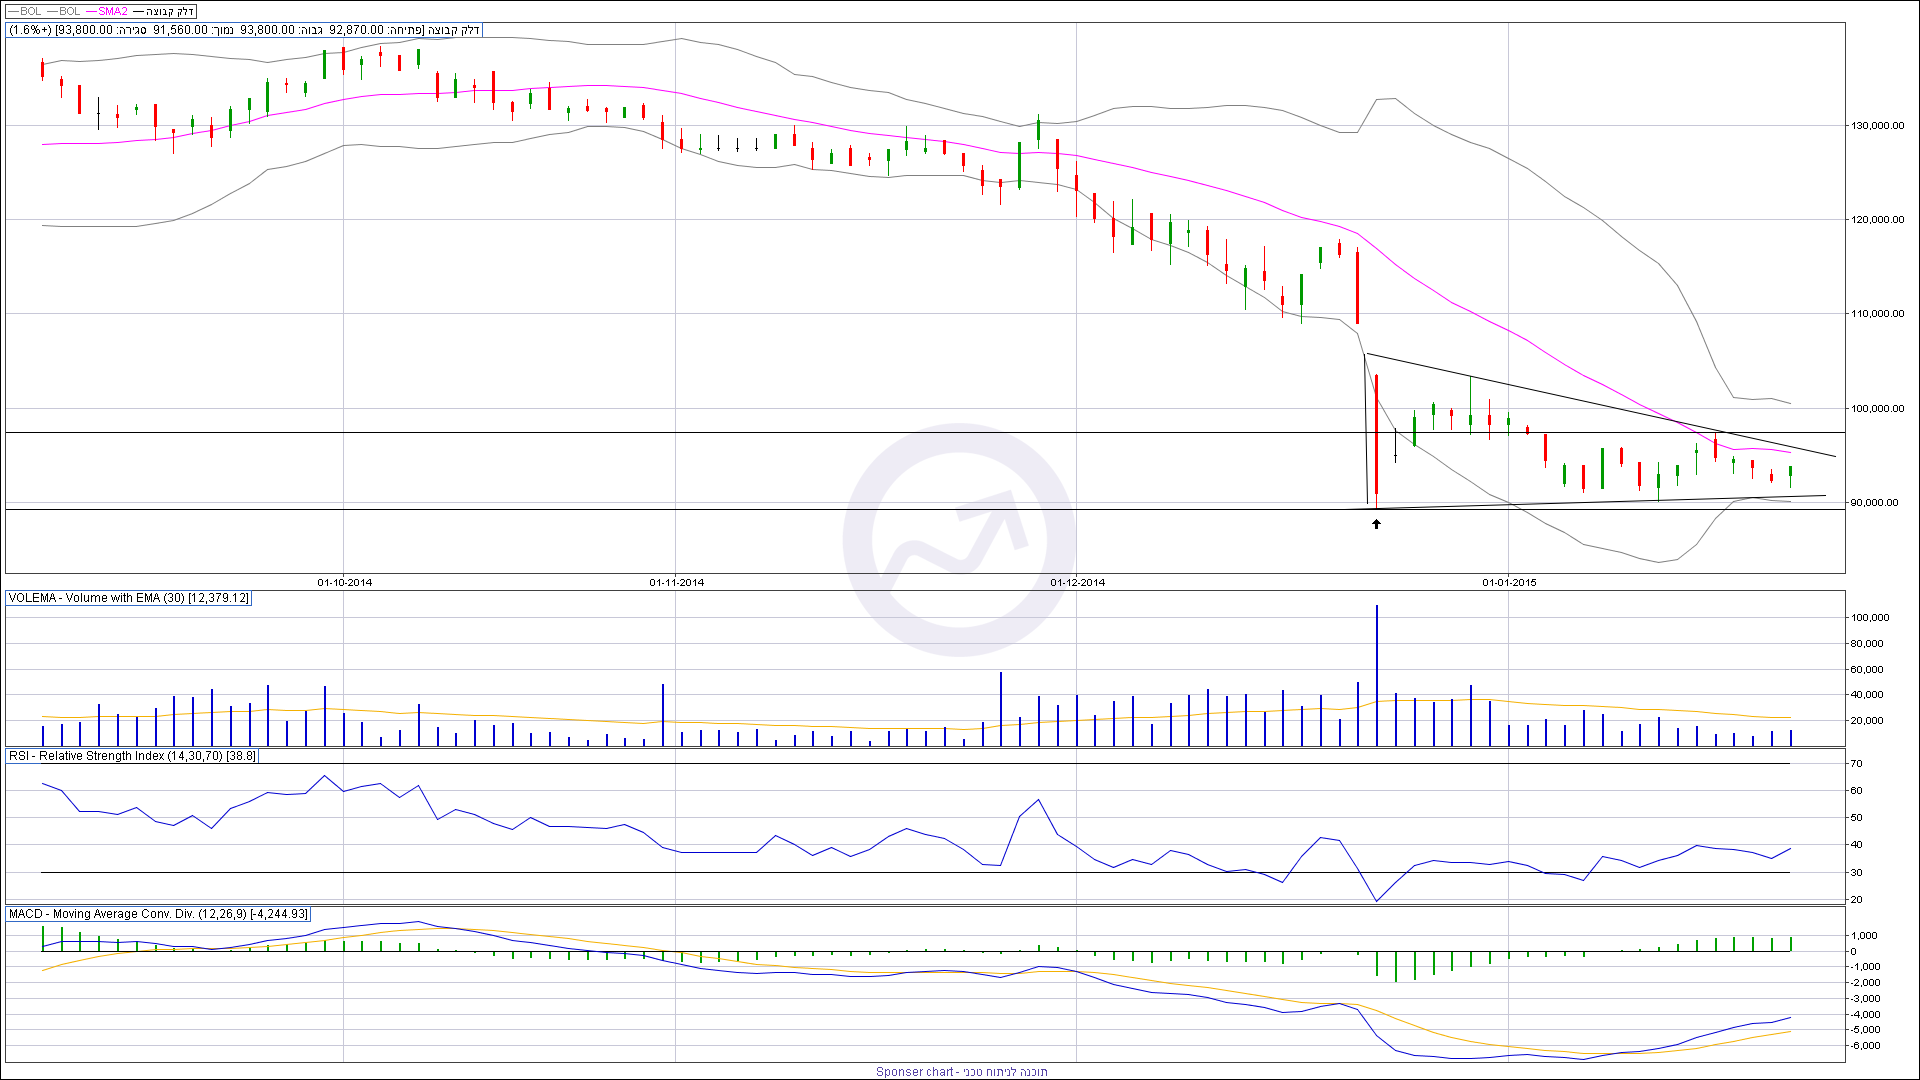Click the 01-11-2014 date axis label
Screen dimensions: 1920x1080
676,582
